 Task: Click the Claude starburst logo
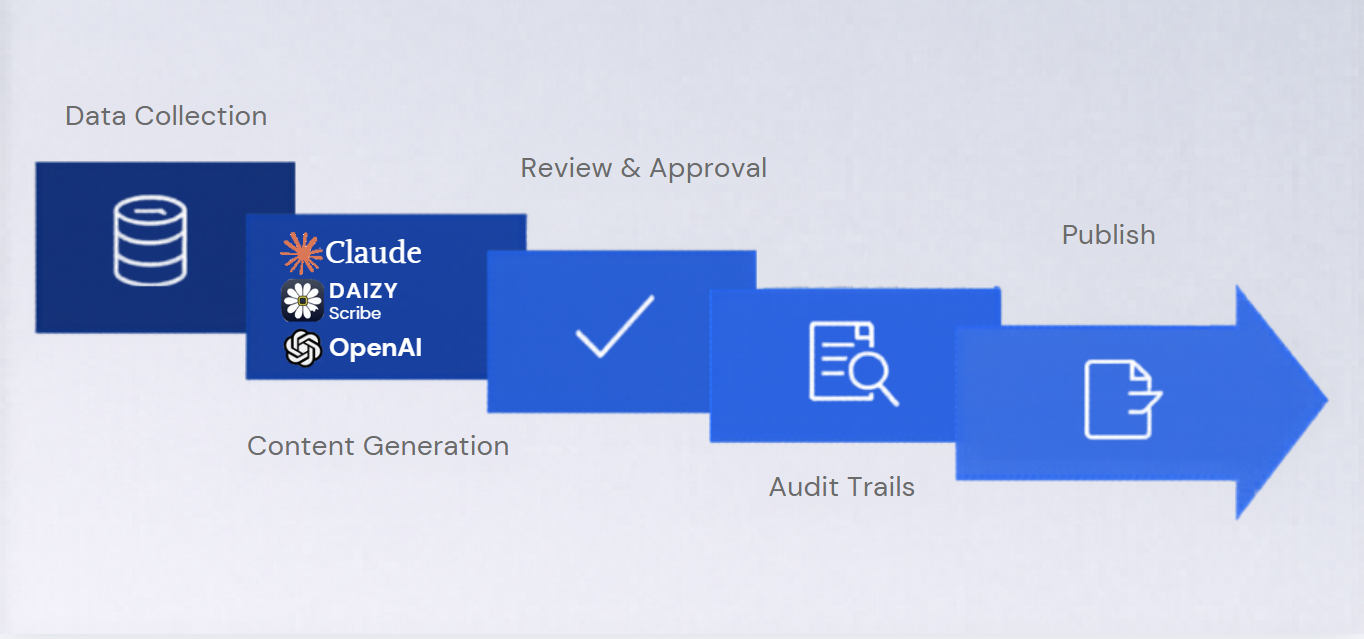pos(301,253)
